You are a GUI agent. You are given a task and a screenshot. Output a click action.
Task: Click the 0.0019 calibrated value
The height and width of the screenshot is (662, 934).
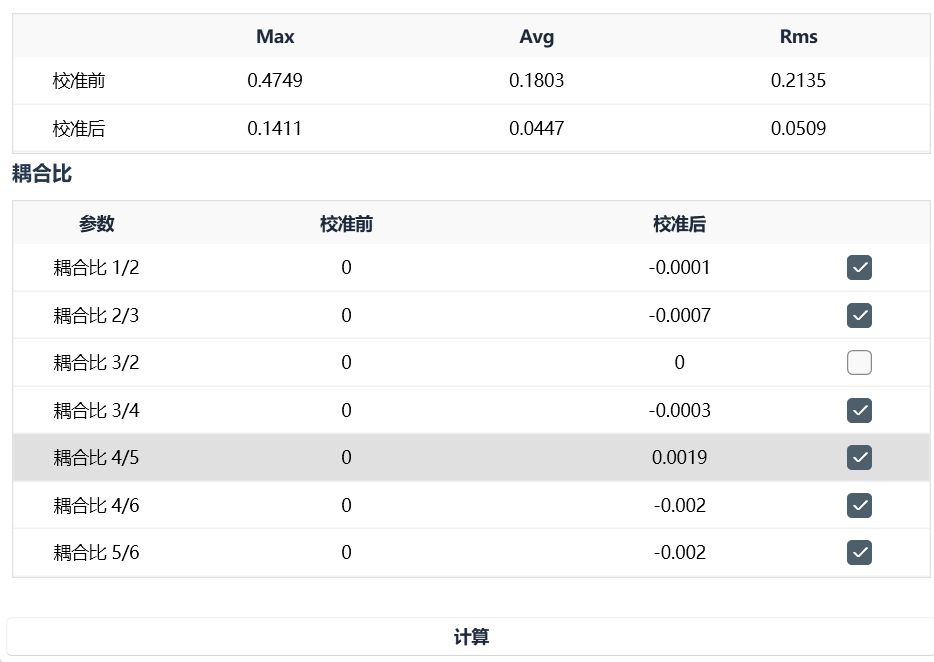click(x=679, y=458)
